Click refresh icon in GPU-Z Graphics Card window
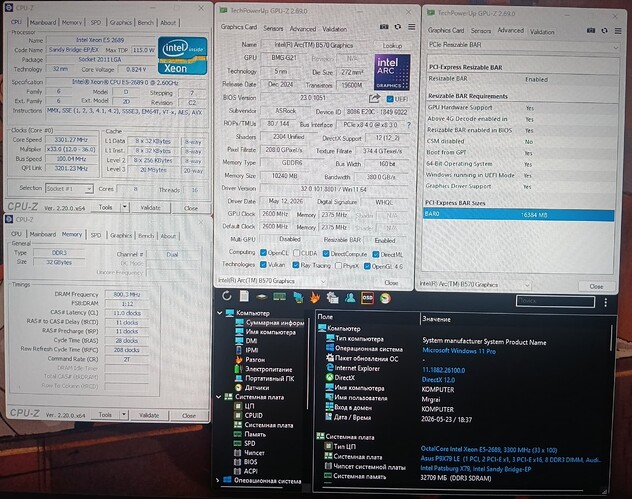The height and width of the screenshot is (499, 632). 398,27
